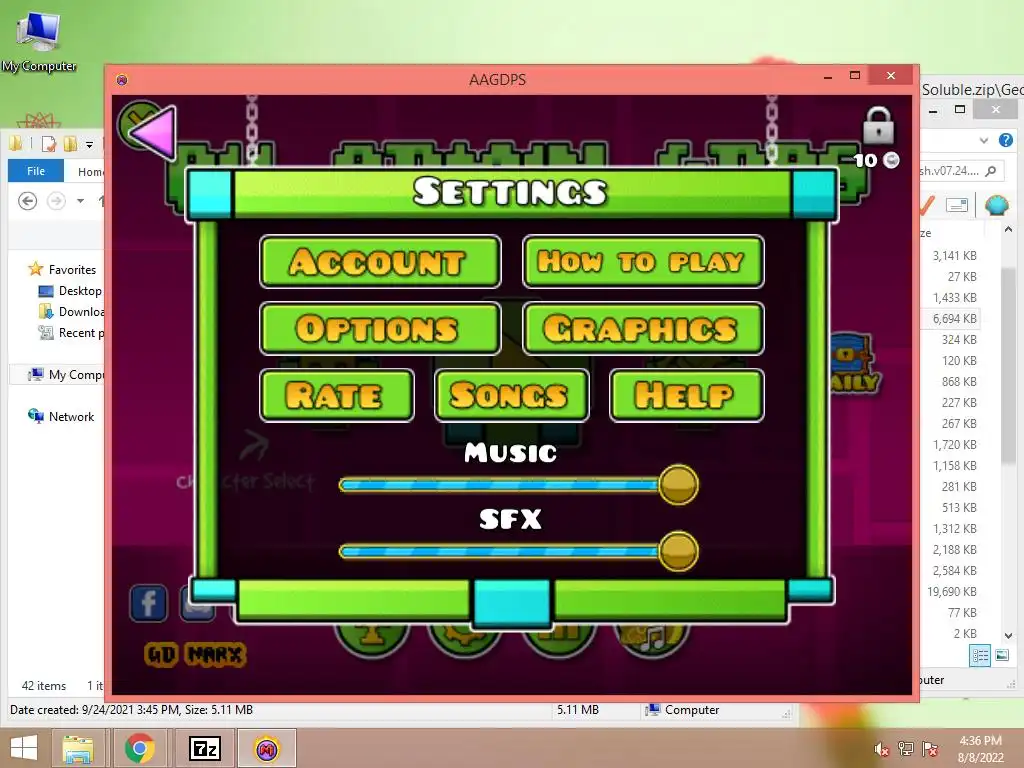Click the Rate button

337,395
